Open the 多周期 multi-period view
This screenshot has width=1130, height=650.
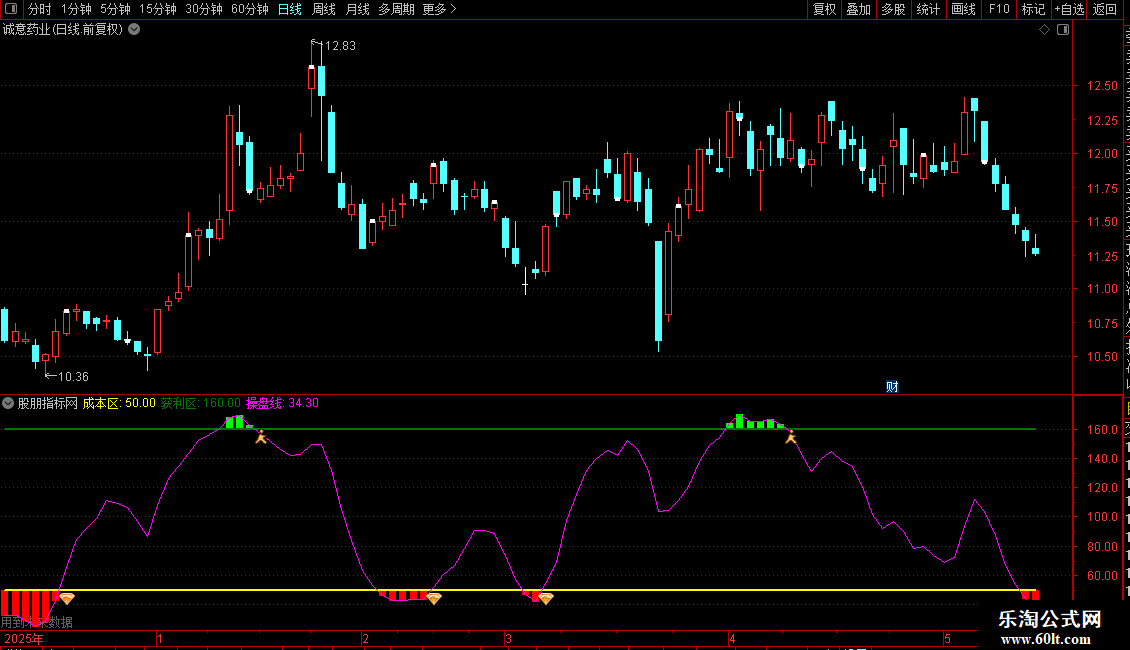pyautogui.click(x=396, y=9)
